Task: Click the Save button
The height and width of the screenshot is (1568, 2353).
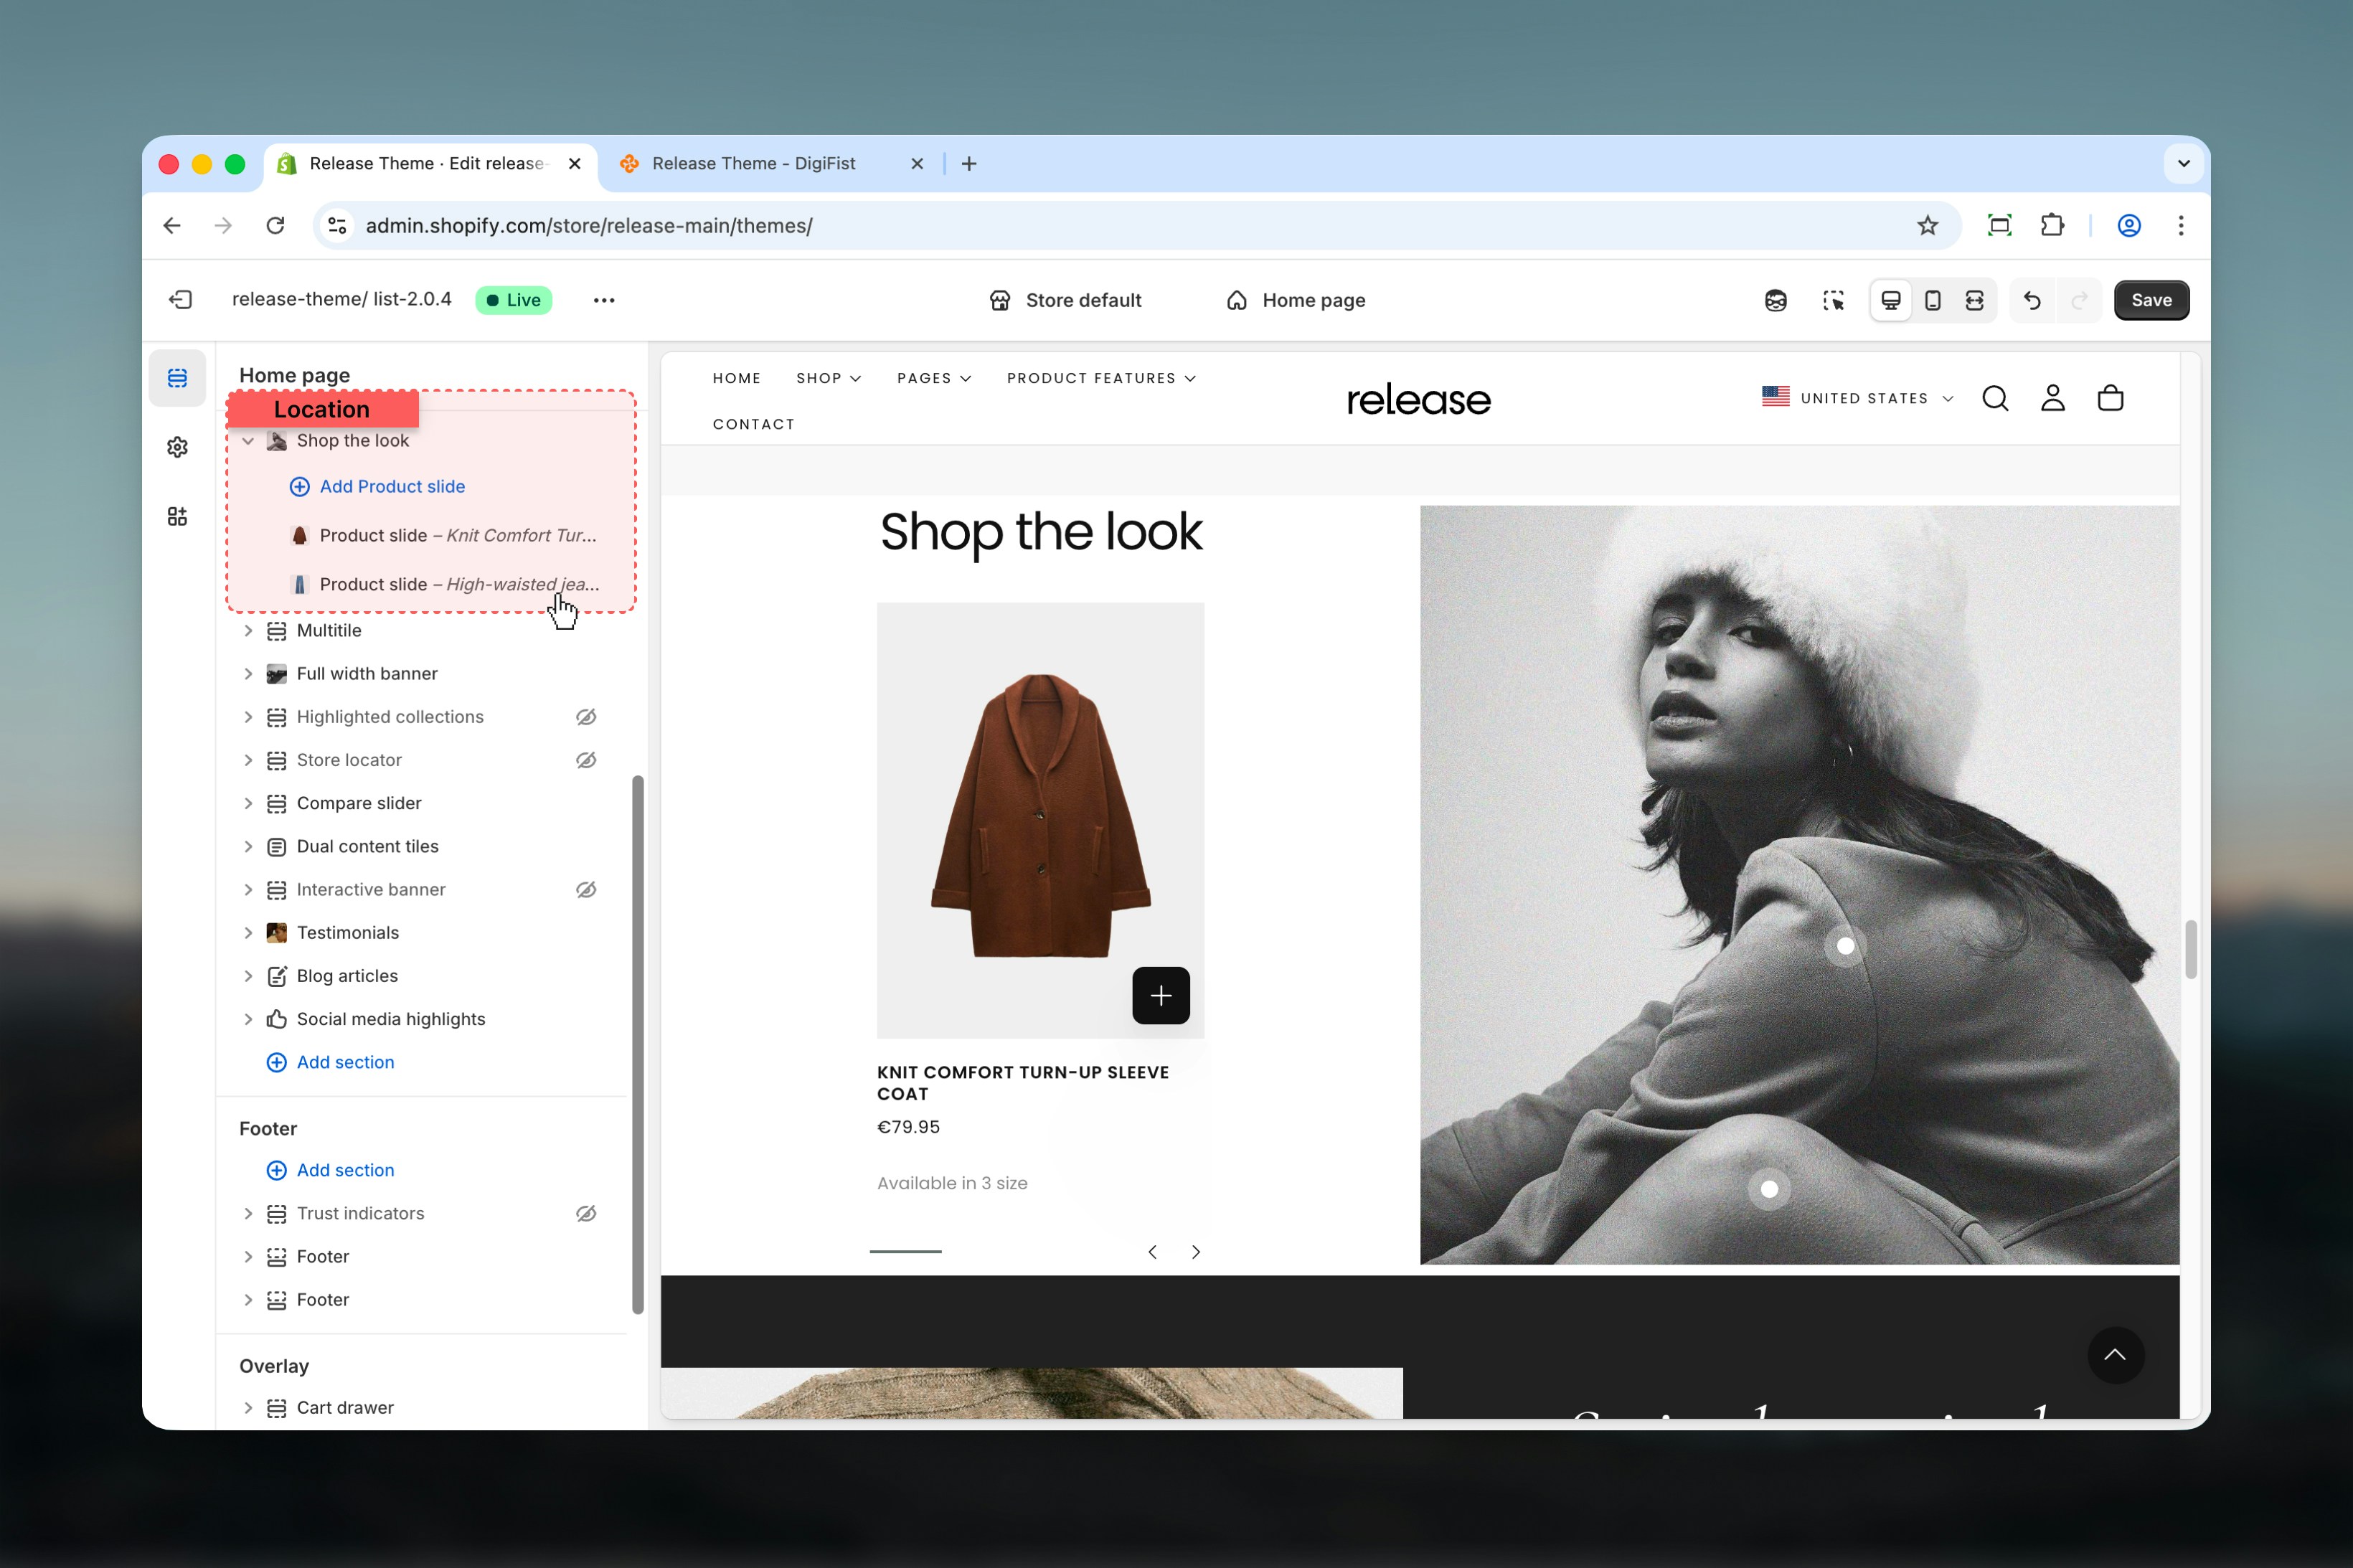Action: (2151, 299)
